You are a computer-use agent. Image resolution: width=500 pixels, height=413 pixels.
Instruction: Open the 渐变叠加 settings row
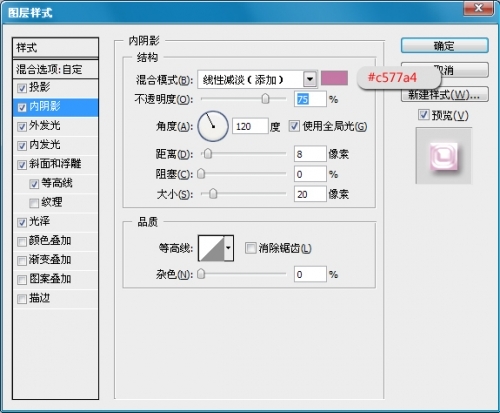point(55,260)
